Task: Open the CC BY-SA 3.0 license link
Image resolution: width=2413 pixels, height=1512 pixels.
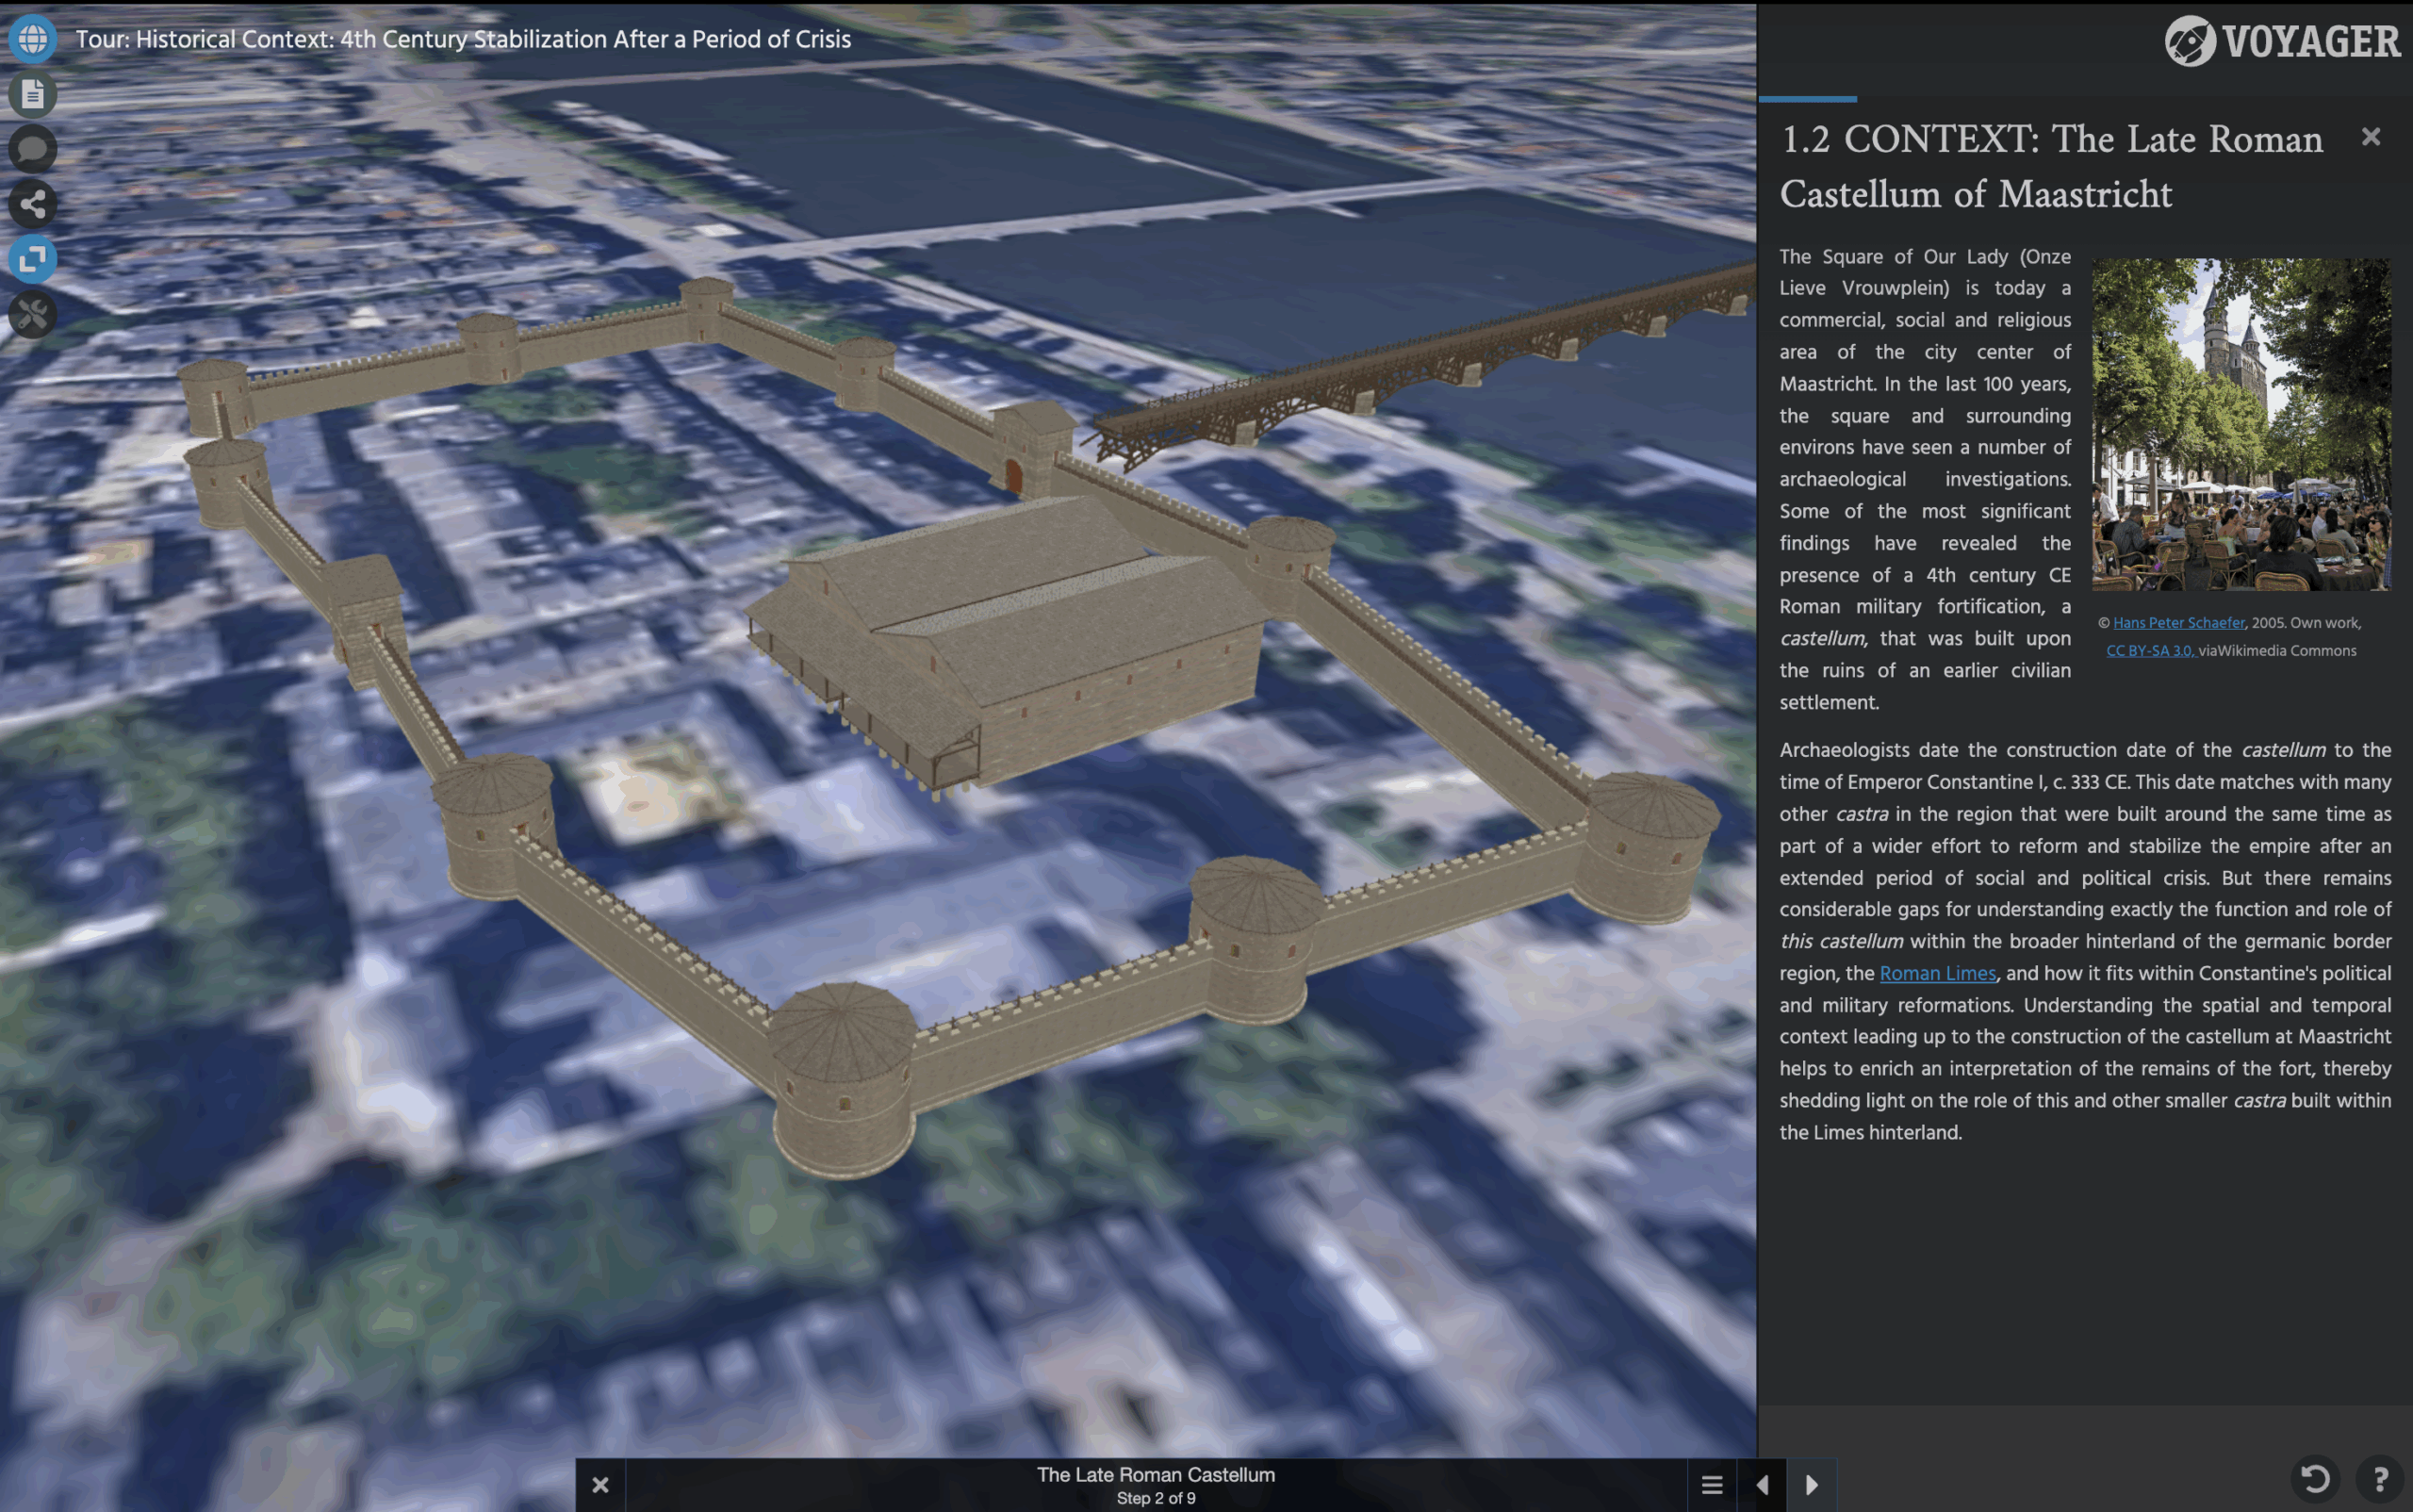Action: pos(2150,650)
